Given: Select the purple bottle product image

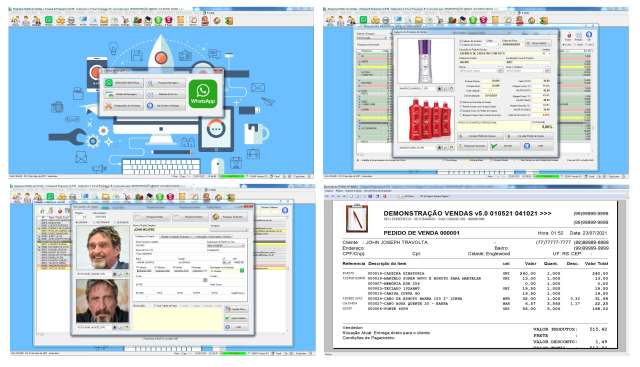Looking at the screenshot, I should point(425,61).
